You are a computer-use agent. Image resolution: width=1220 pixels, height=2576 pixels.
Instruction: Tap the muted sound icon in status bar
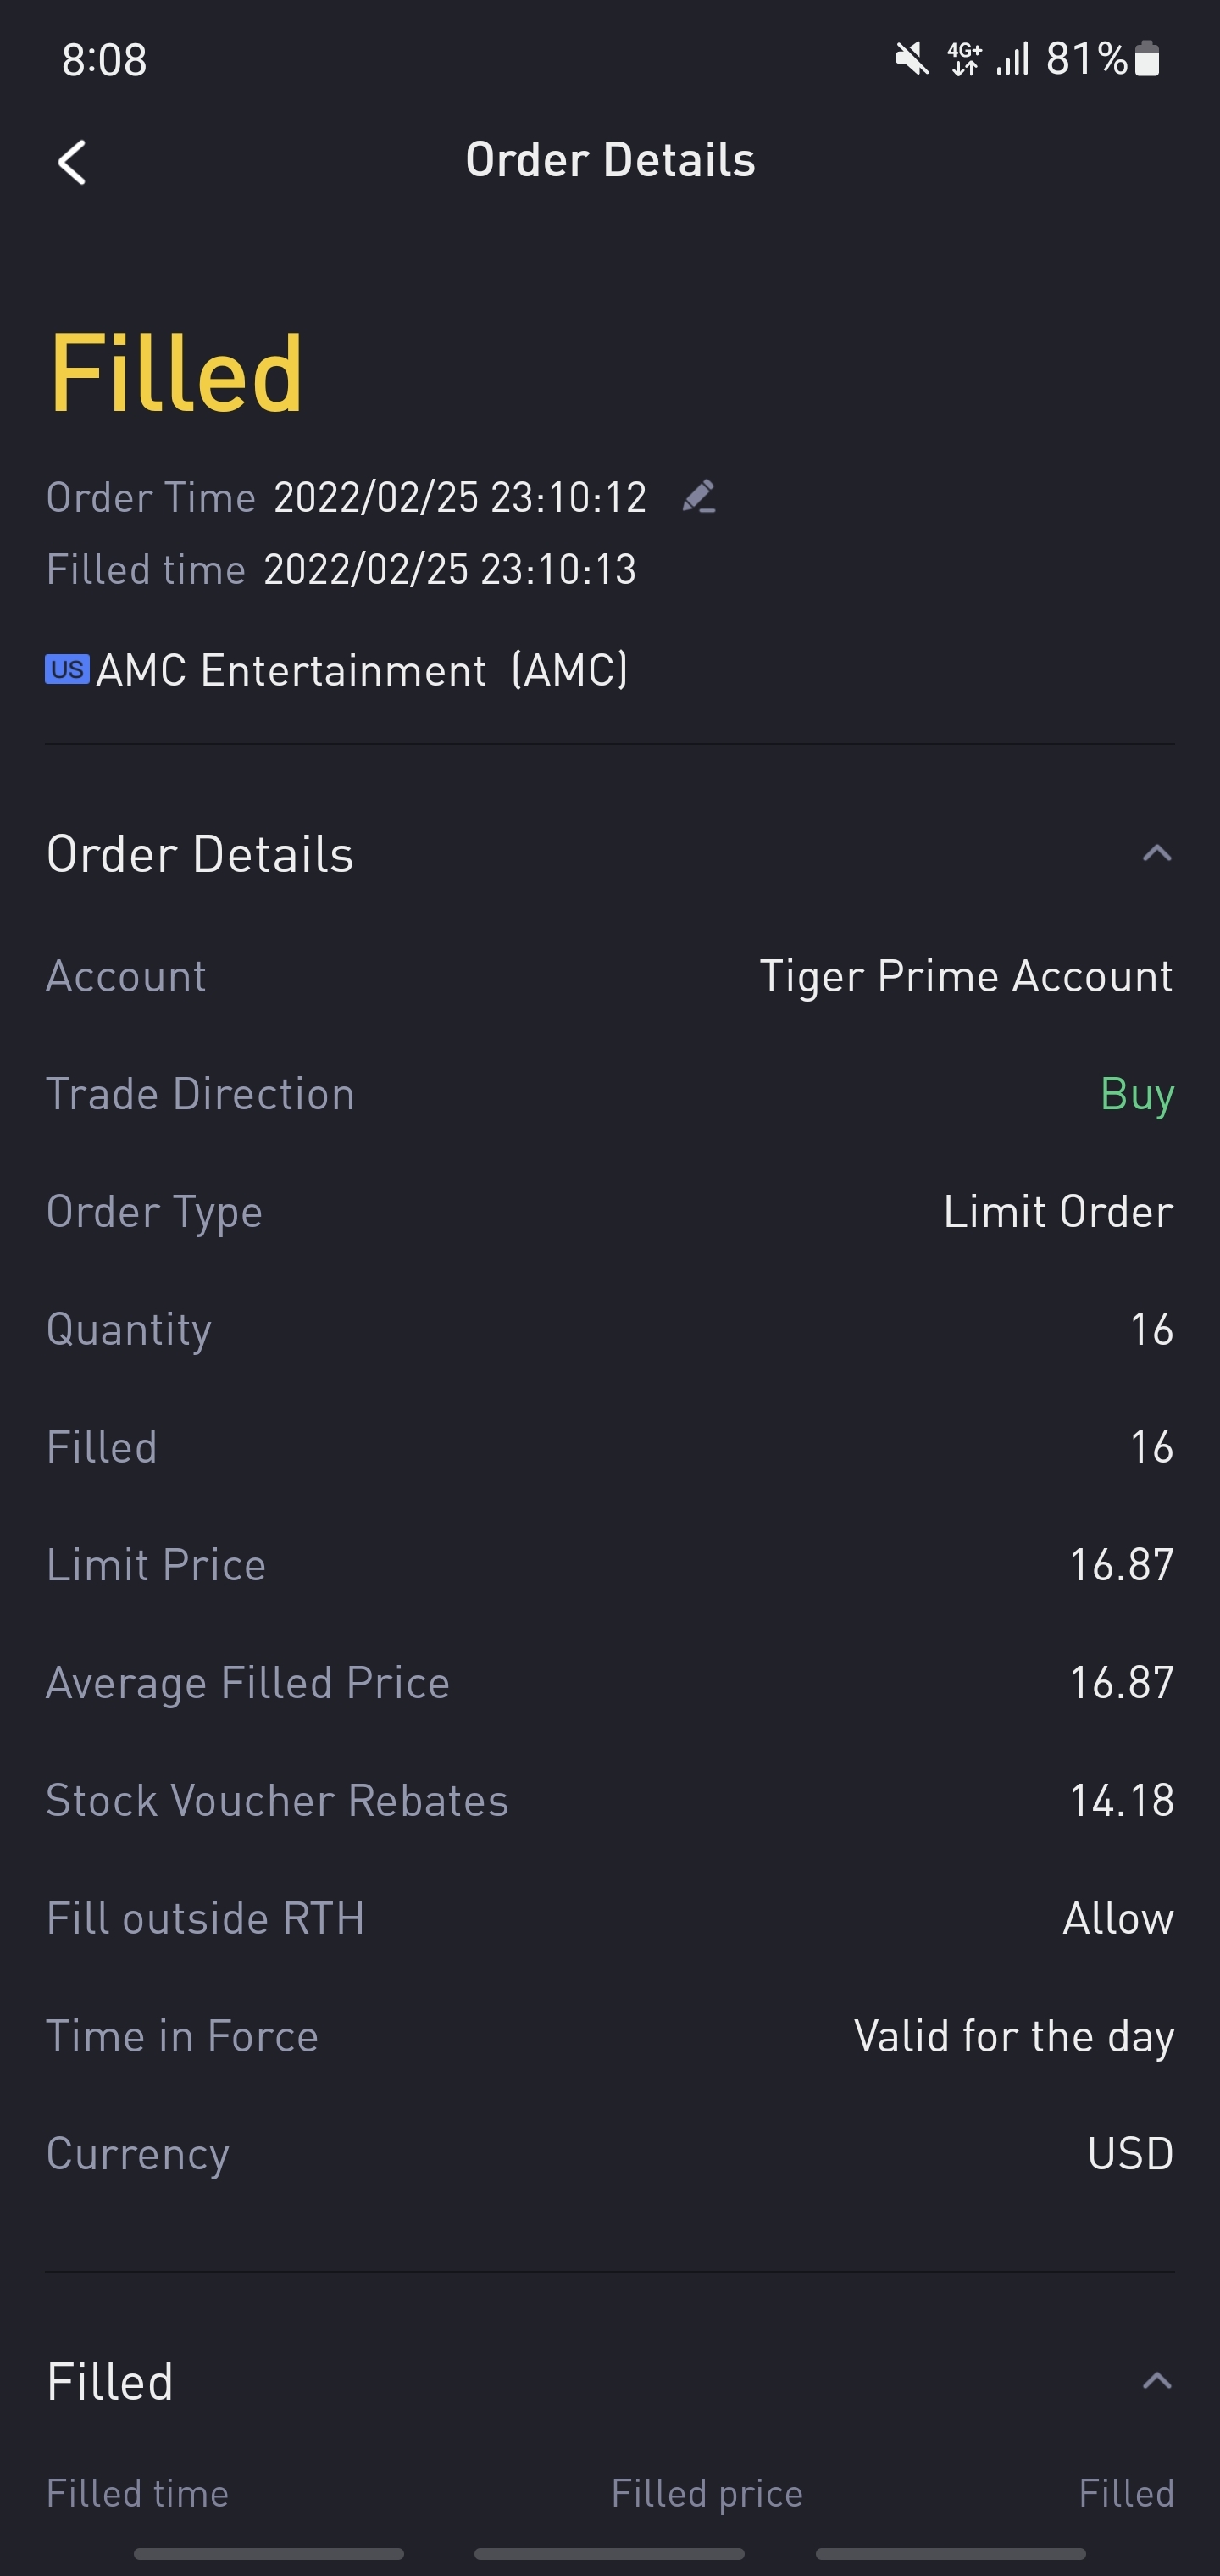[x=911, y=59]
